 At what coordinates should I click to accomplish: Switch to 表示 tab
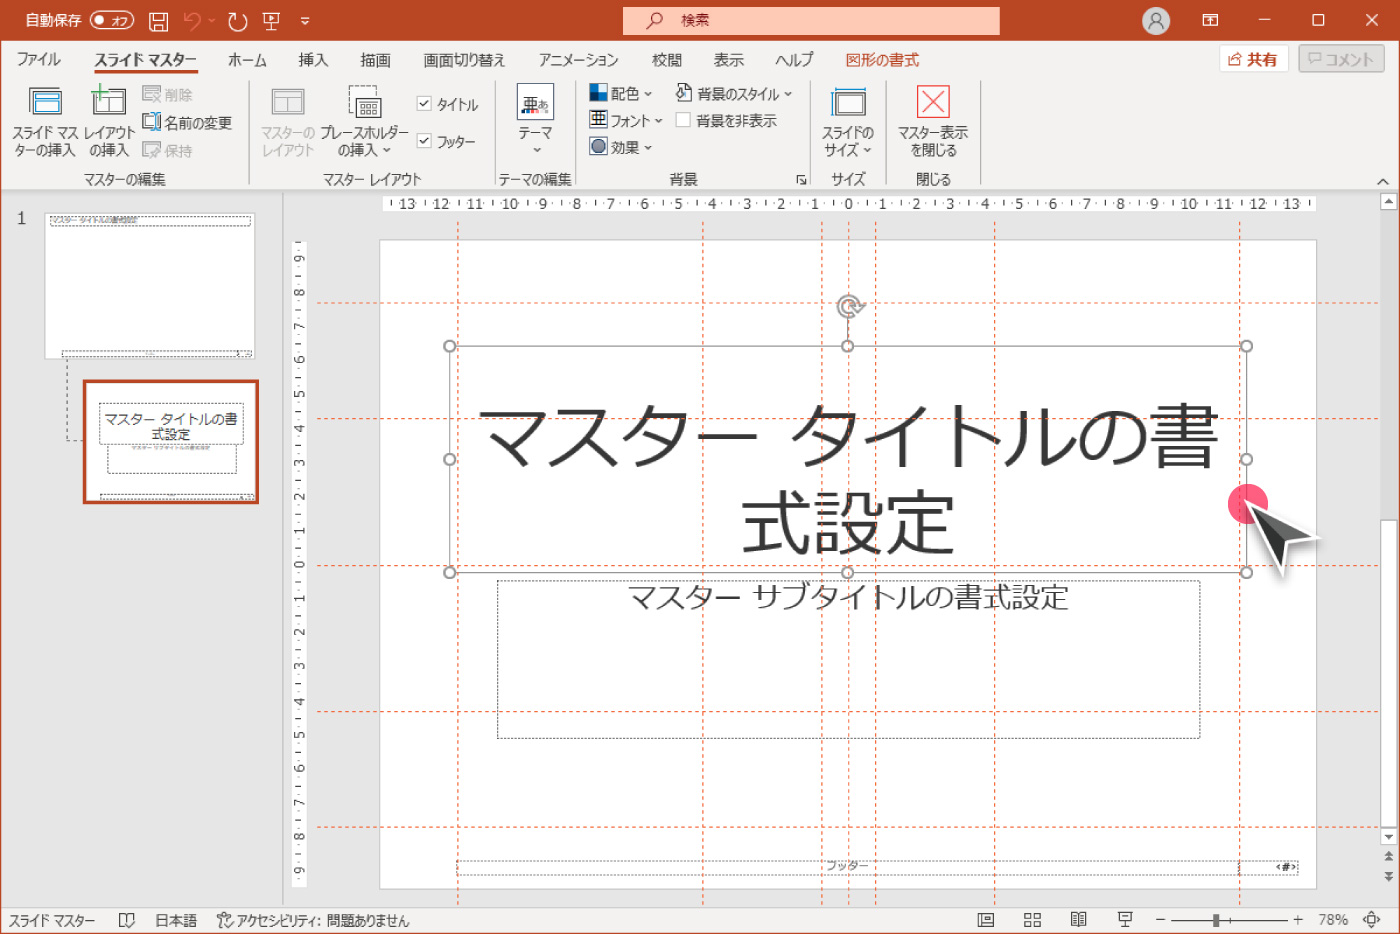pos(729,60)
